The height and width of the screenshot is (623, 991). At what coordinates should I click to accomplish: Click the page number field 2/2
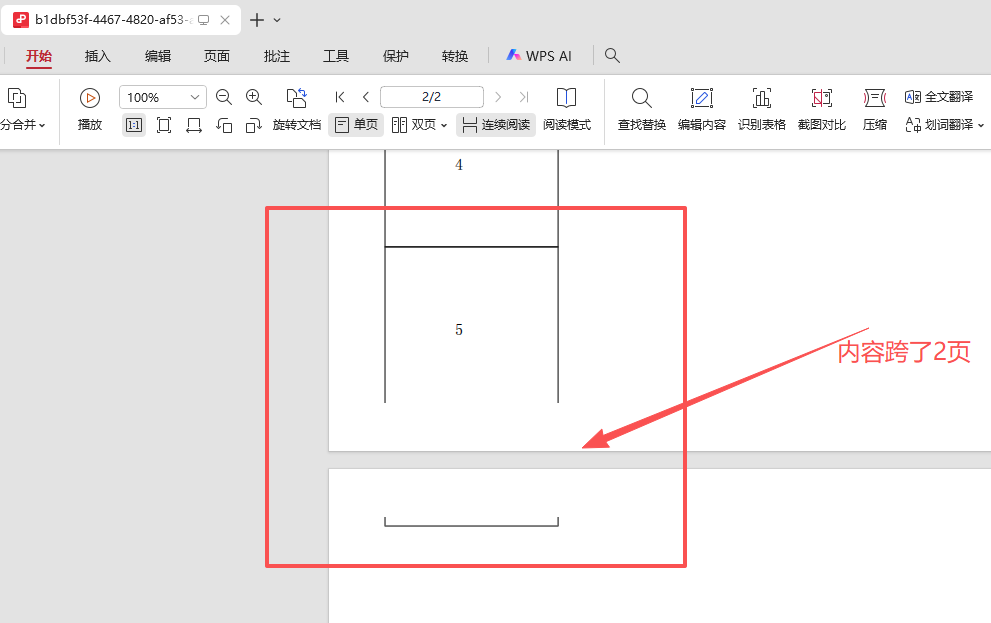[x=432, y=97]
